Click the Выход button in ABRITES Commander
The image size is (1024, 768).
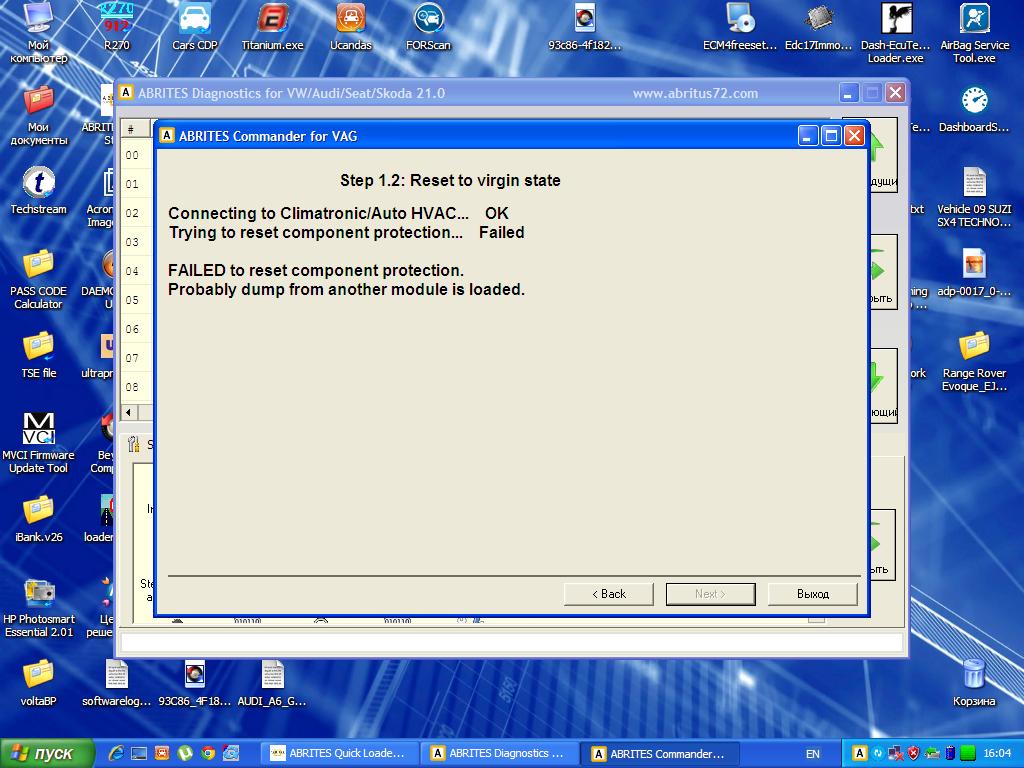[812, 594]
